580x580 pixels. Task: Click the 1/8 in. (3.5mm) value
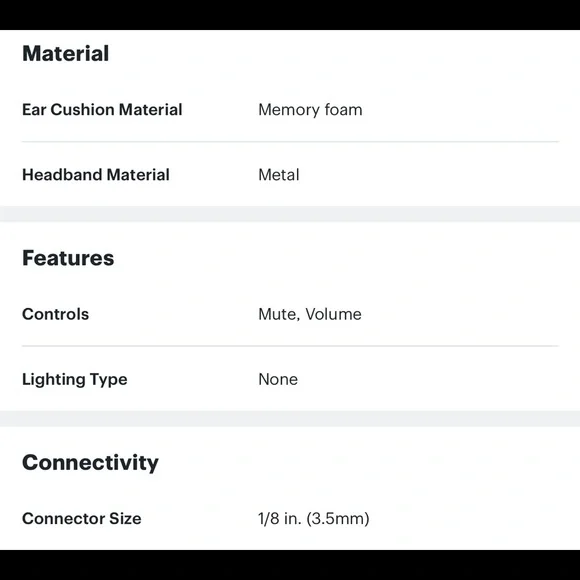(x=314, y=519)
